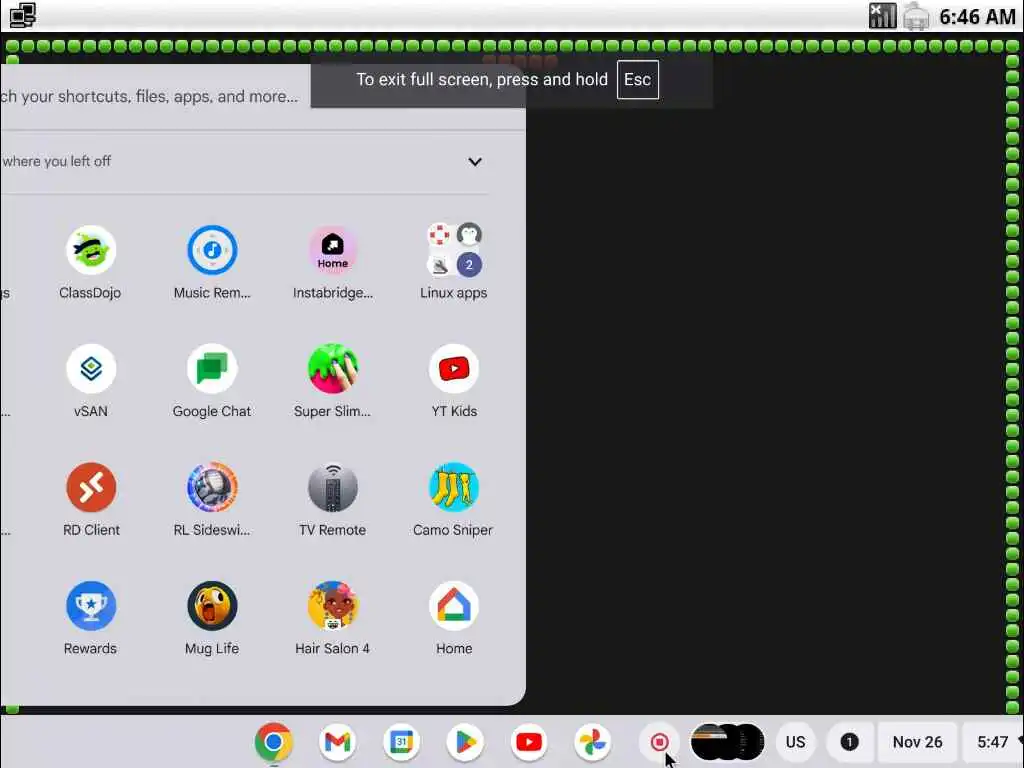This screenshot has height=768, width=1024.
Task: Launch the TV Remote app
Action: pos(332,487)
